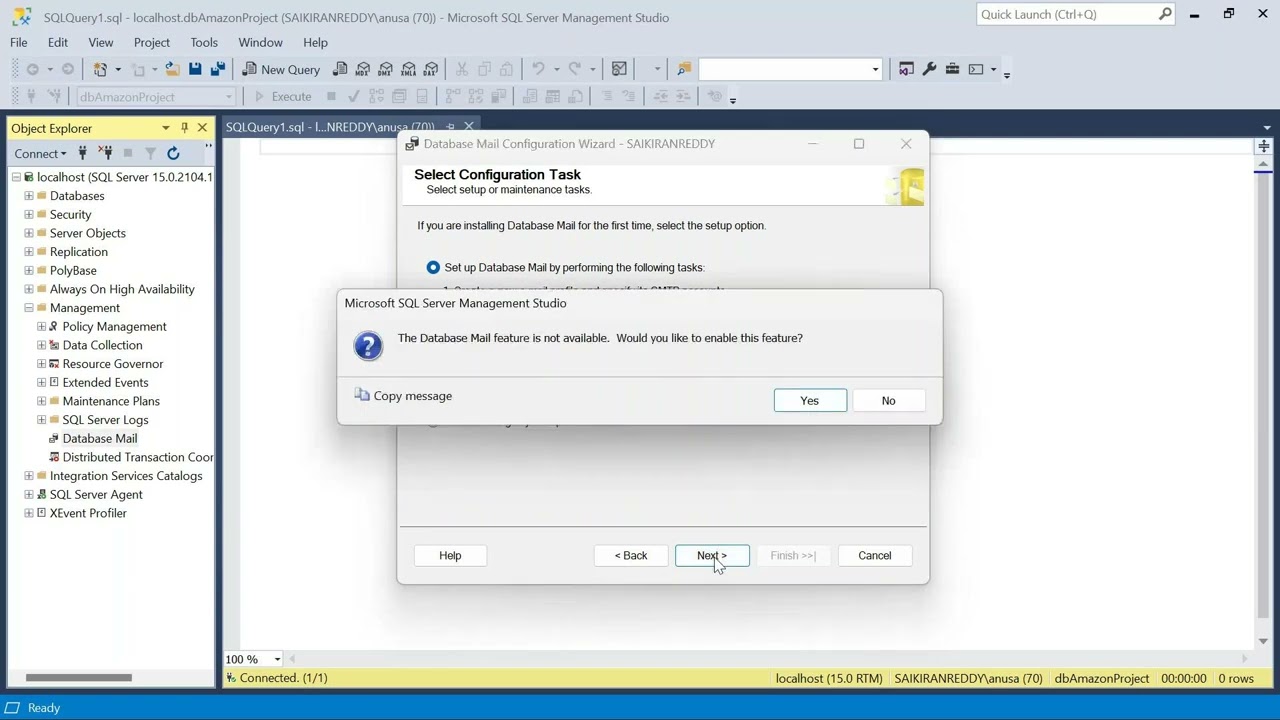Click the Copy message icon in the dialog
This screenshot has width=1280, height=720.
coord(362,396)
